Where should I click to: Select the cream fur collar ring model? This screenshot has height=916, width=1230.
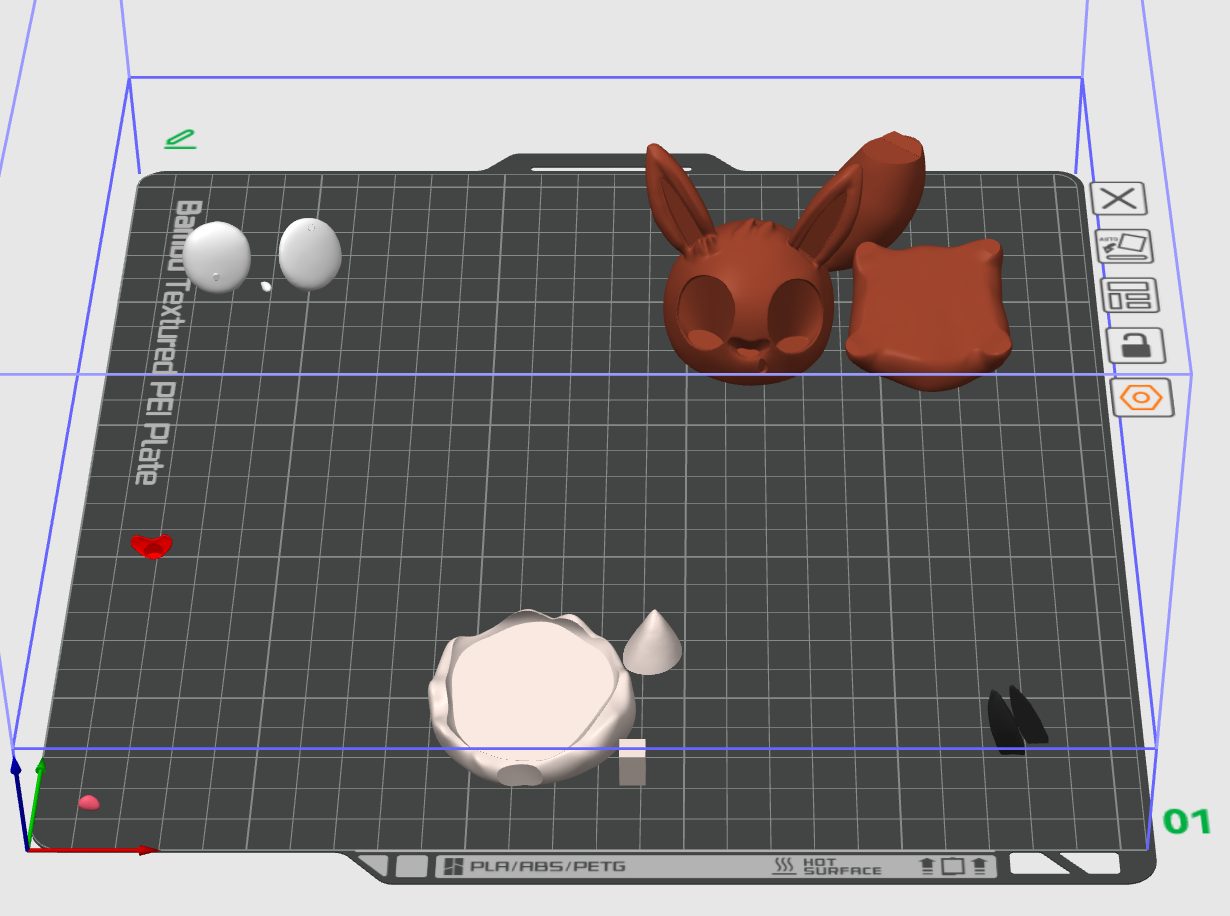coord(531,698)
